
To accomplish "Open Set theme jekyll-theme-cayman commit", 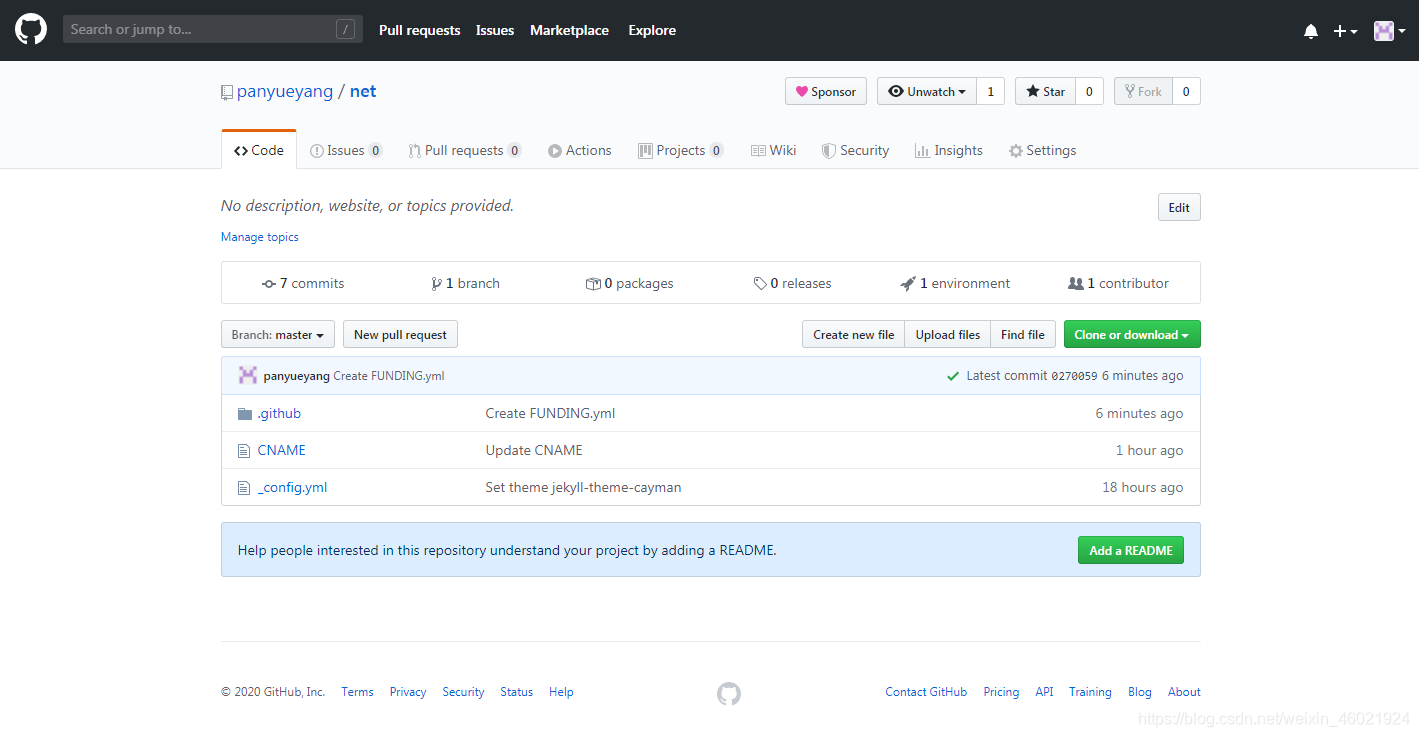I will click(x=583, y=487).
